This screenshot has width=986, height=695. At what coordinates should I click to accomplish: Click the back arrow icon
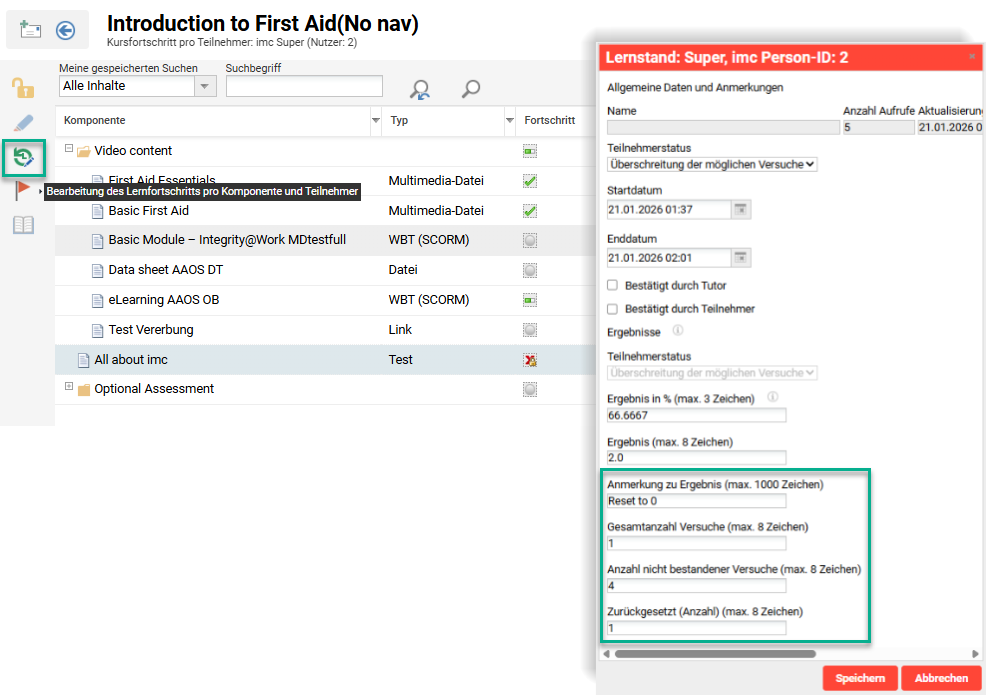click(66, 30)
